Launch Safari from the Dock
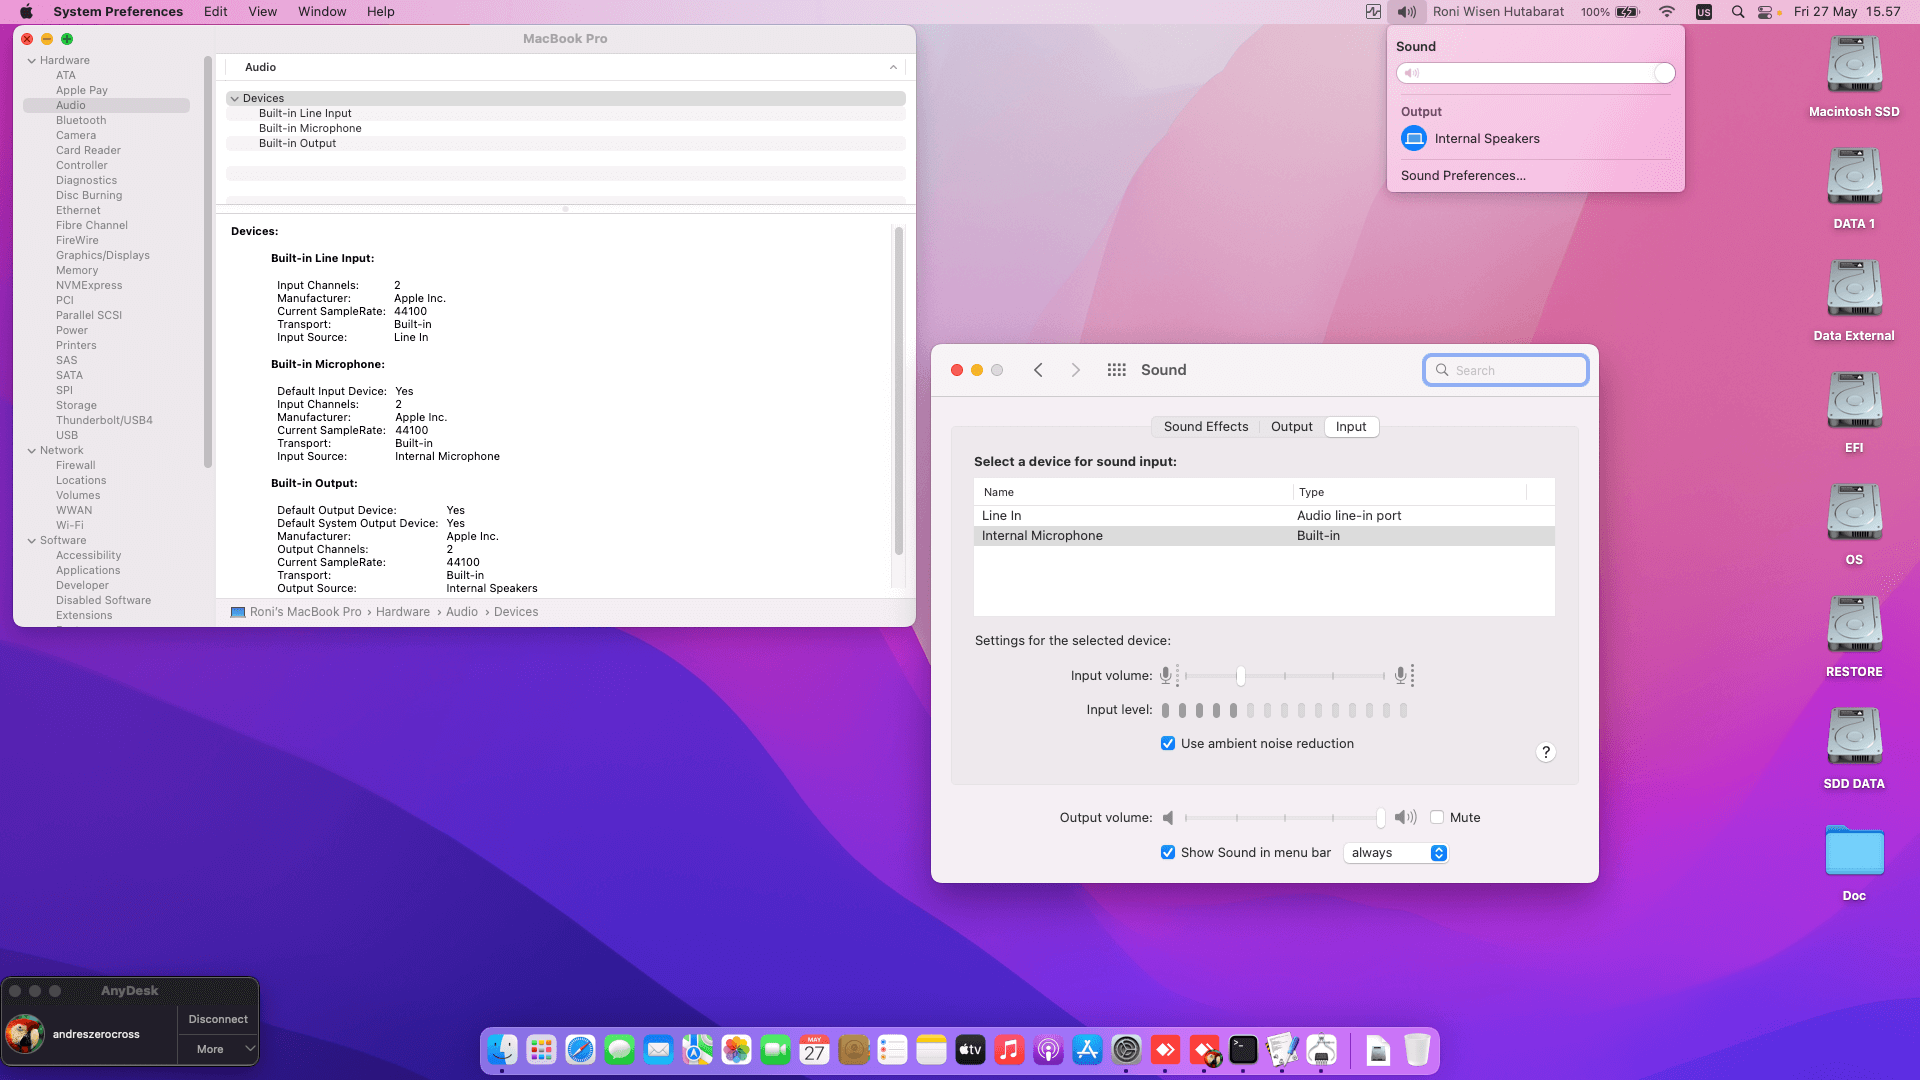The height and width of the screenshot is (1080, 1920). [x=580, y=1050]
